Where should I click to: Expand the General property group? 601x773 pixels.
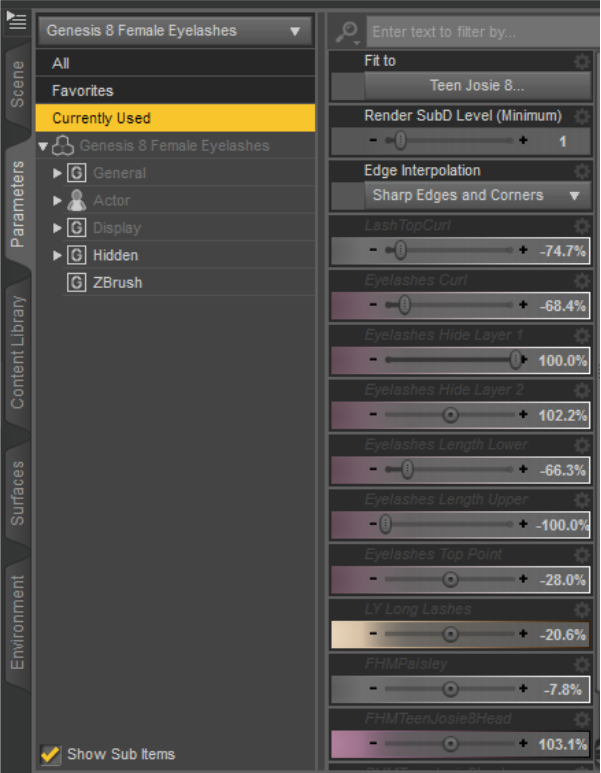57,173
